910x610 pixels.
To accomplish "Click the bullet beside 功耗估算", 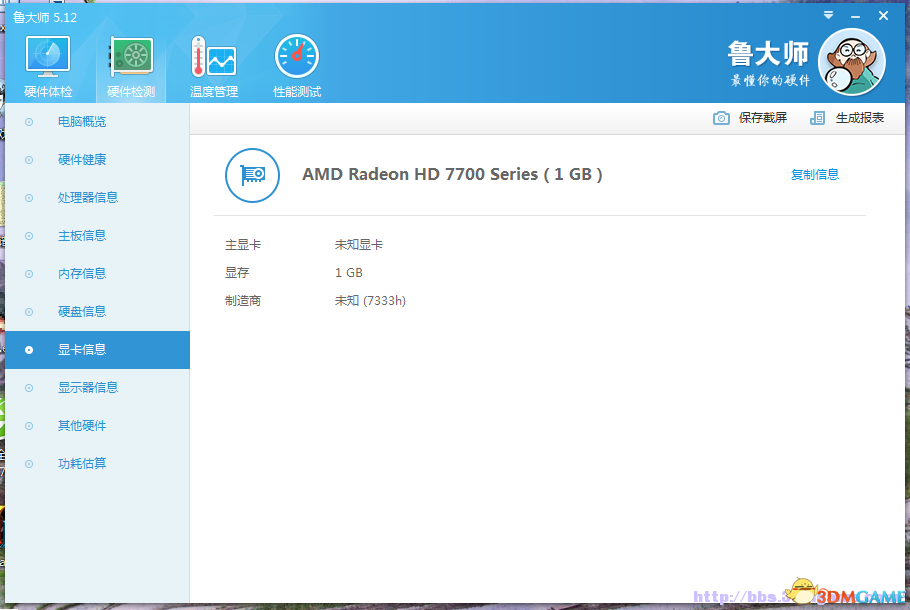I will [29, 464].
